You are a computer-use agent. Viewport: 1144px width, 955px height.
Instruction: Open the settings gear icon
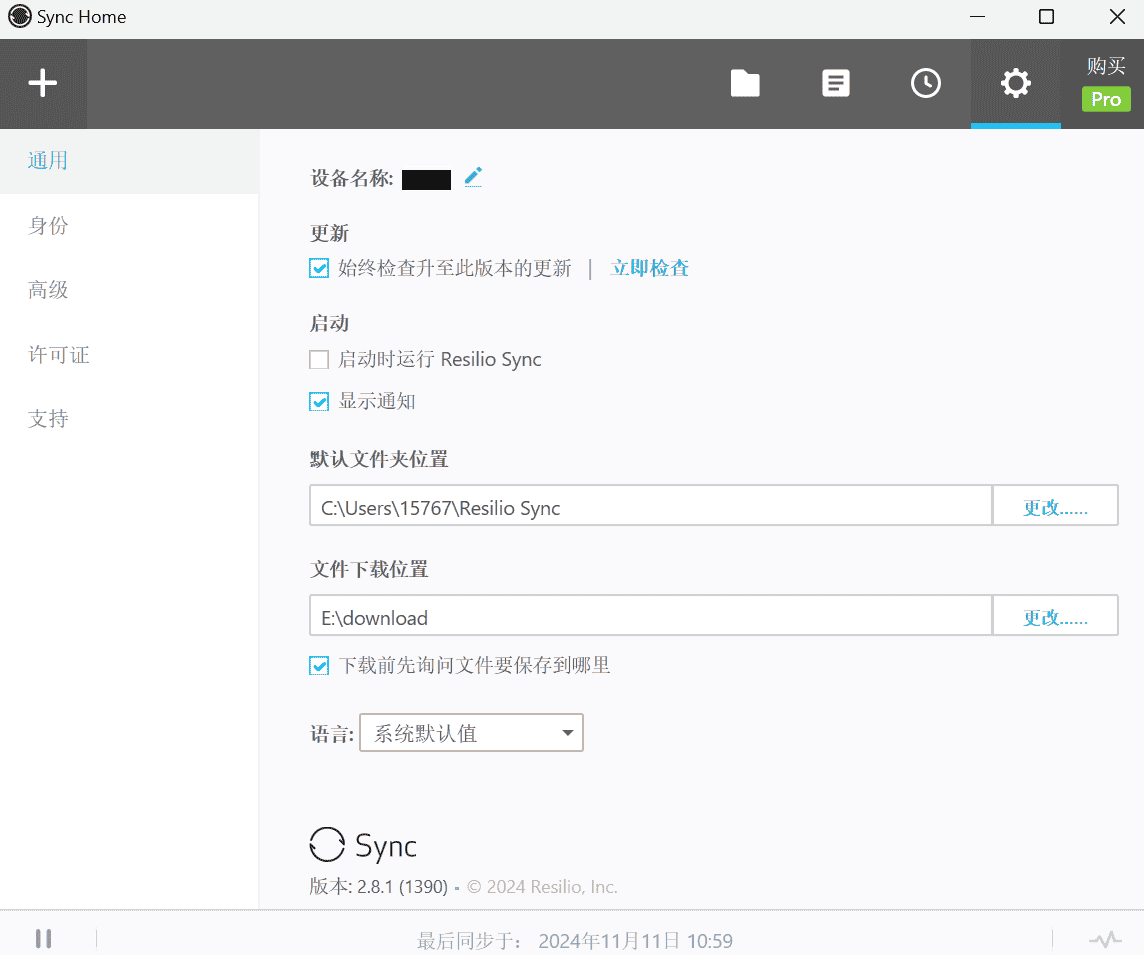(x=1016, y=83)
